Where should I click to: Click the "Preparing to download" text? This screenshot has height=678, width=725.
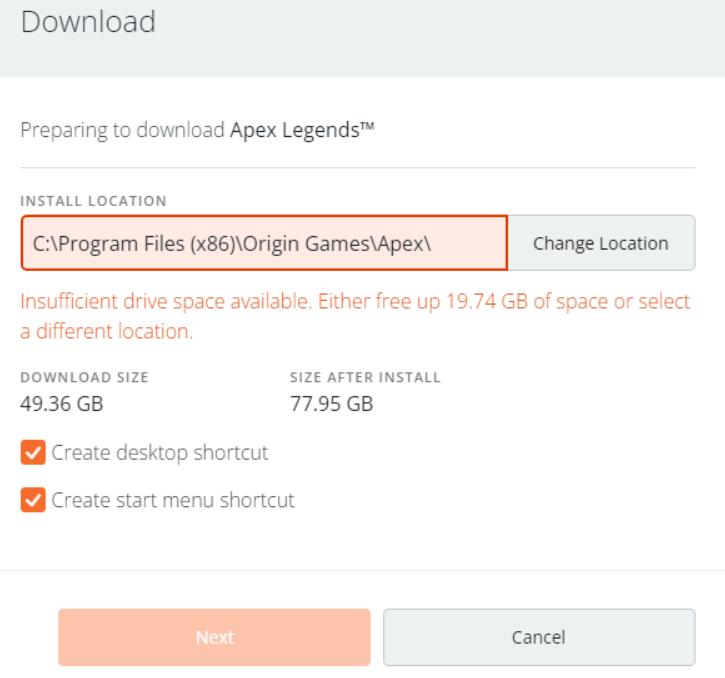[123, 130]
